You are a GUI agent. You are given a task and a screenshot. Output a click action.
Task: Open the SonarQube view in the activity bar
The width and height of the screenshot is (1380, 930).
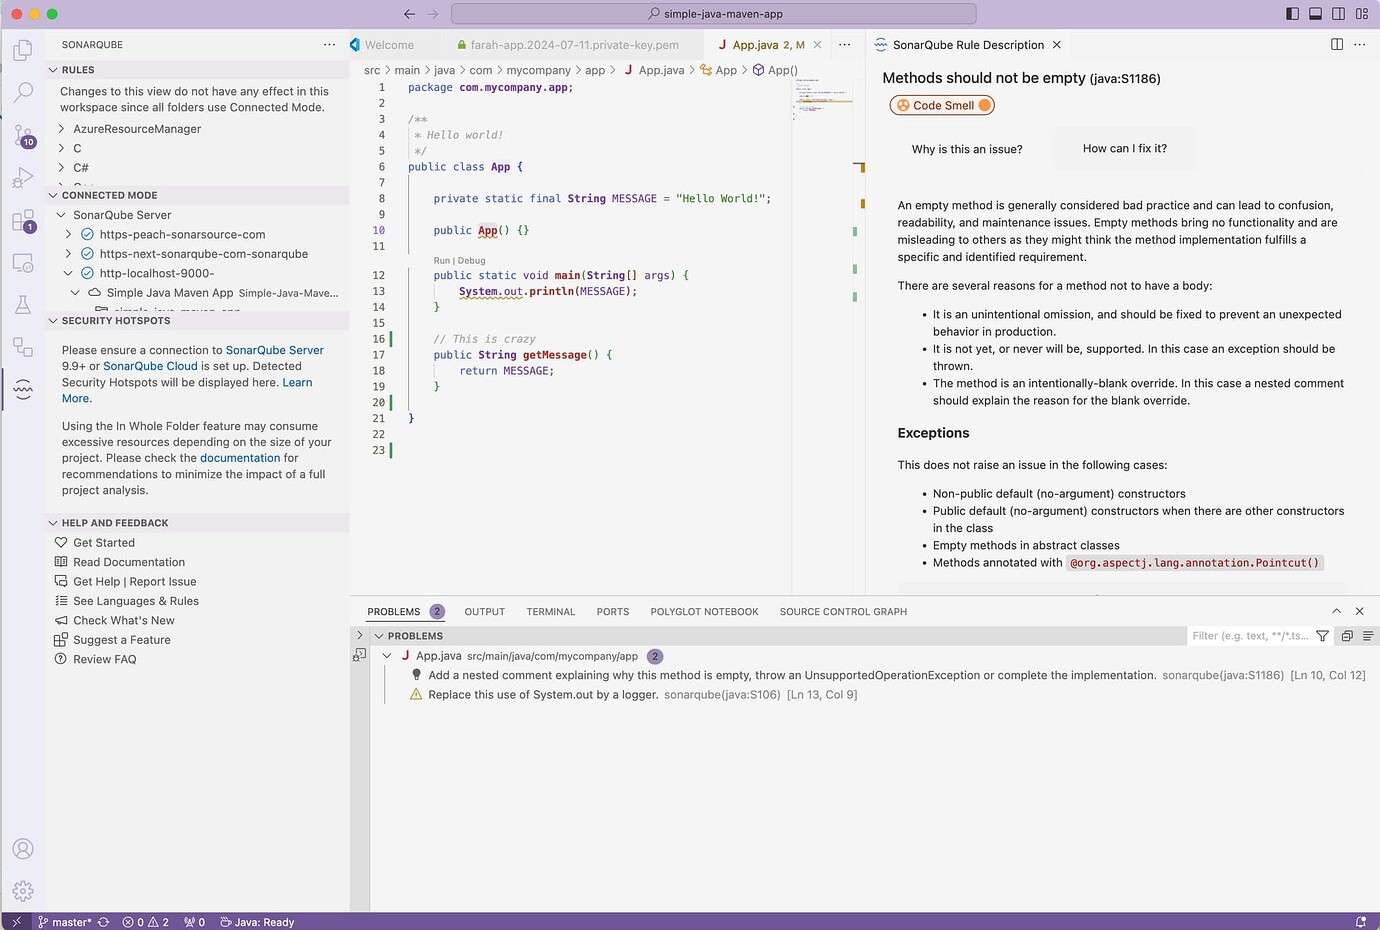click(x=23, y=390)
